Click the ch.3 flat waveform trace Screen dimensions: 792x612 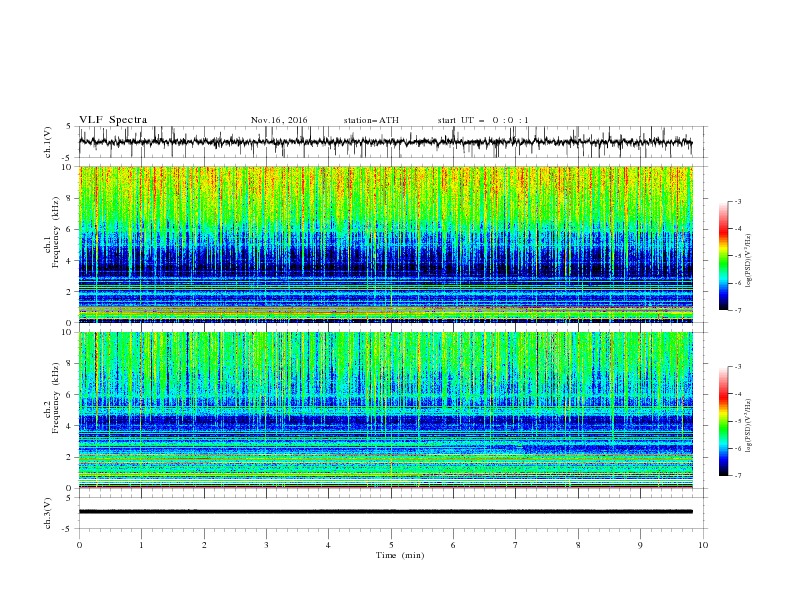[x=385, y=512]
